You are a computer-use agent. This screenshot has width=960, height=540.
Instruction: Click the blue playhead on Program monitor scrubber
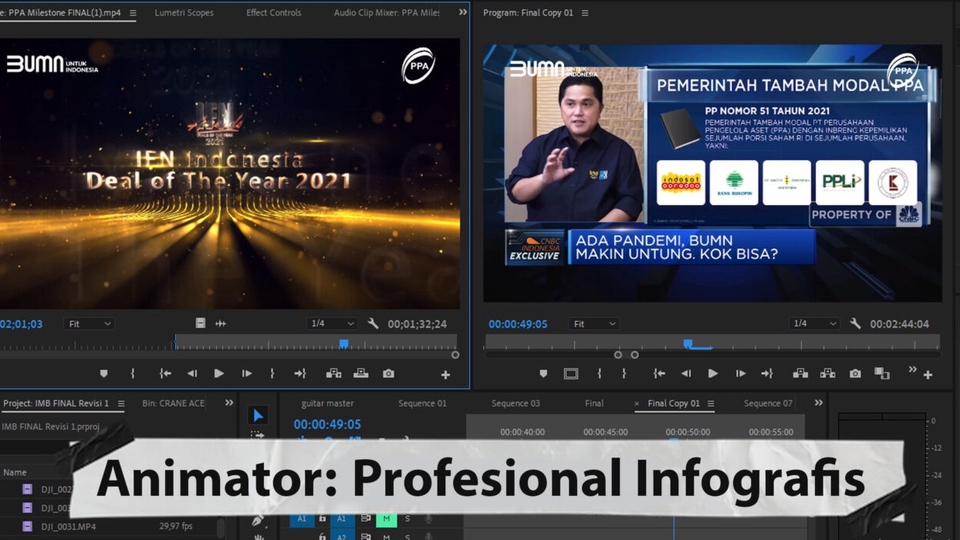click(x=688, y=343)
